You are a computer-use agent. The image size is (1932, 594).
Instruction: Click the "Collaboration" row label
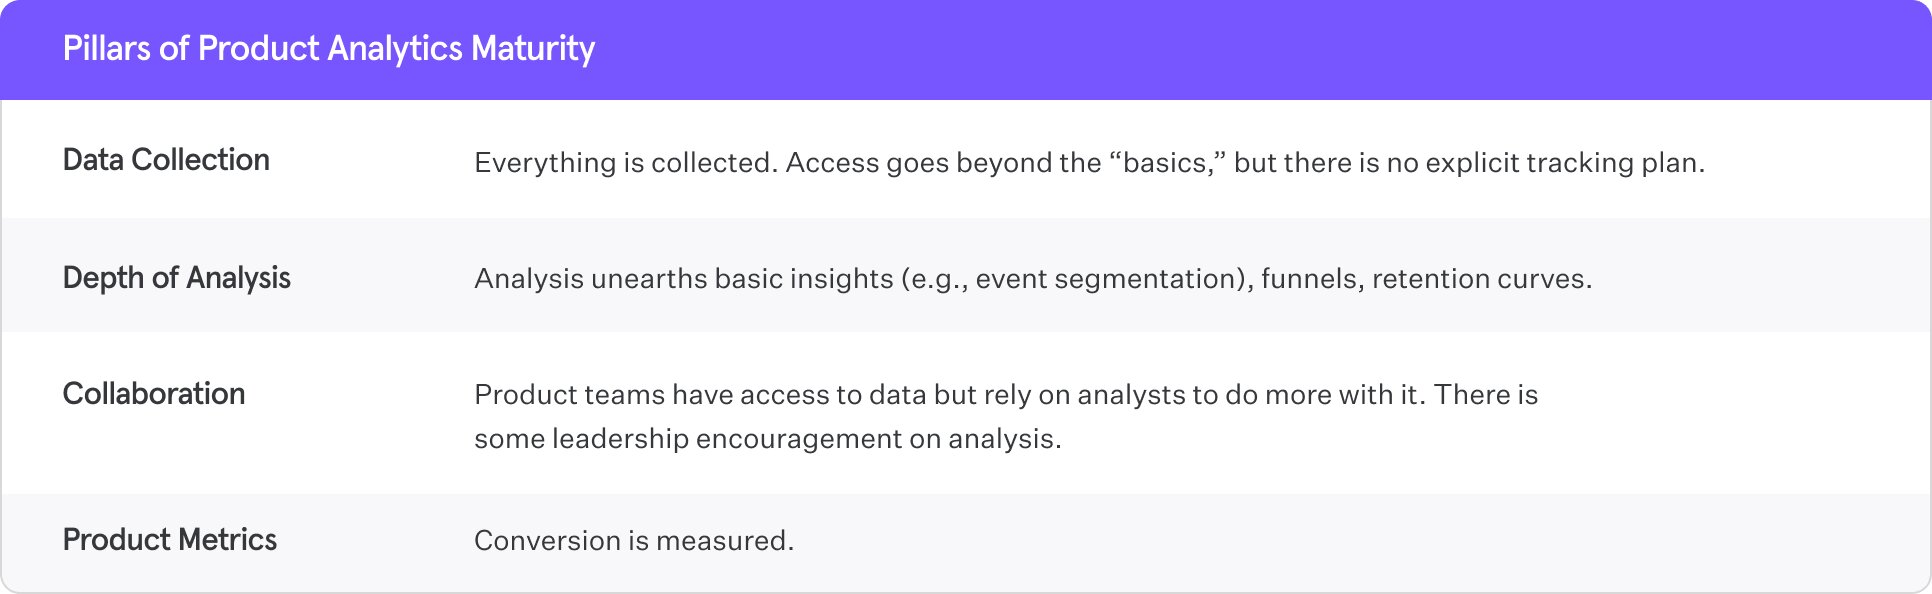tap(153, 394)
